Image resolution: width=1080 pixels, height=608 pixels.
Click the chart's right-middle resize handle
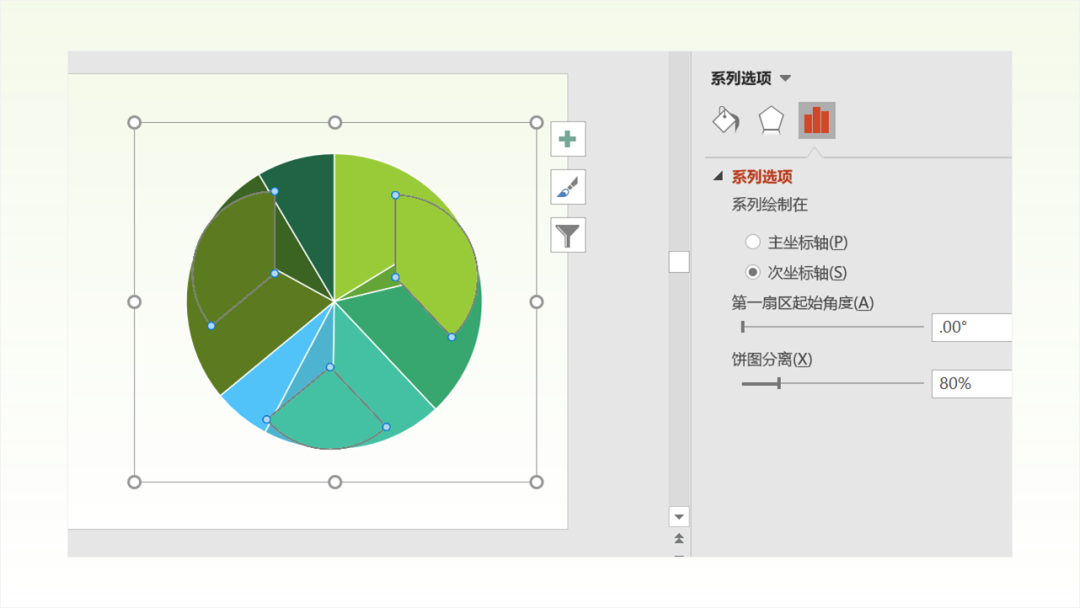[537, 302]
